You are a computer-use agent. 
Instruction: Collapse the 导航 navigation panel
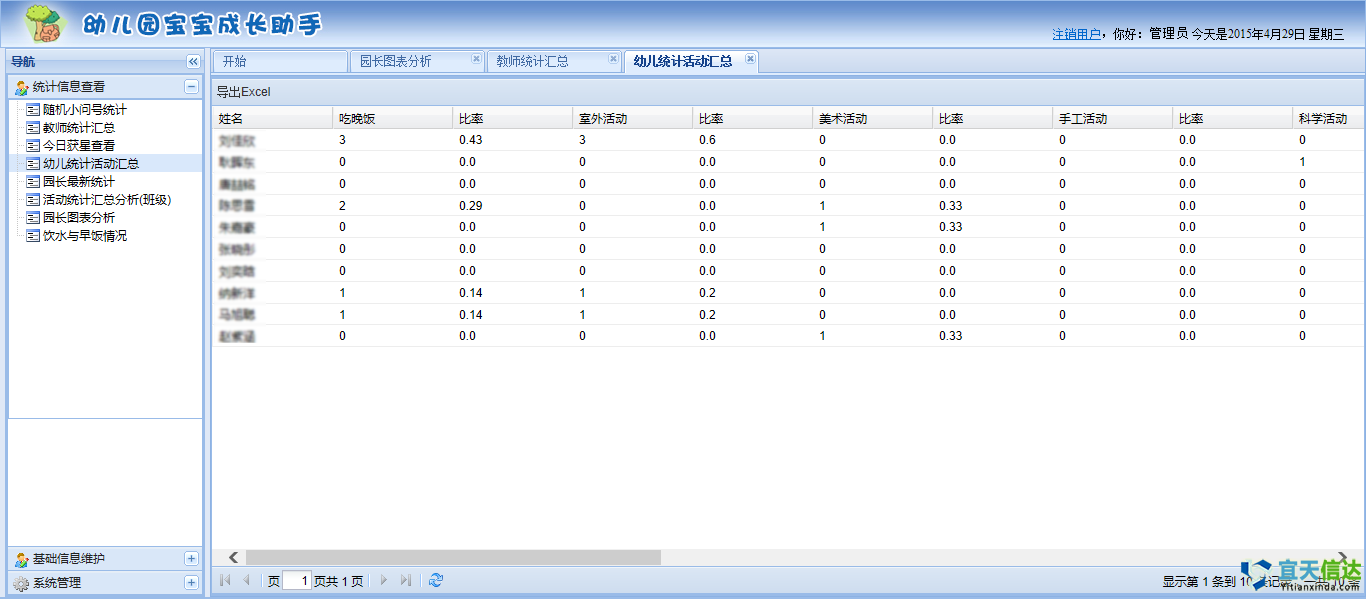193,62
